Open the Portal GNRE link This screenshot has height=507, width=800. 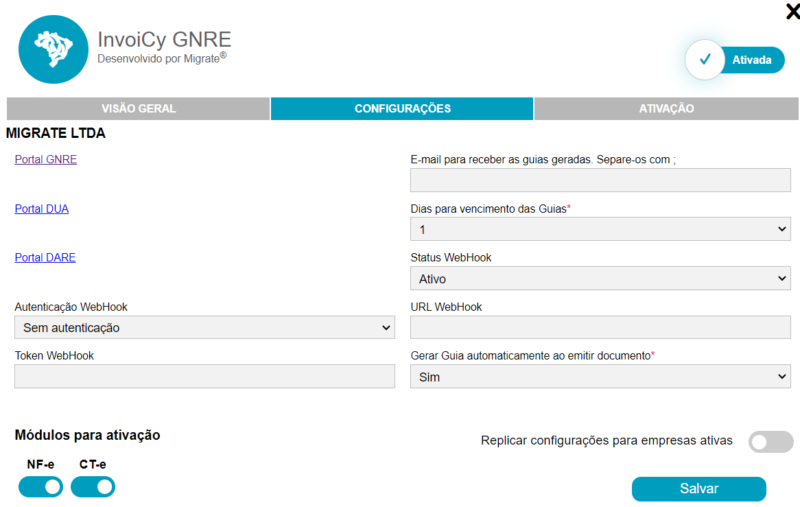click(45, 159)
